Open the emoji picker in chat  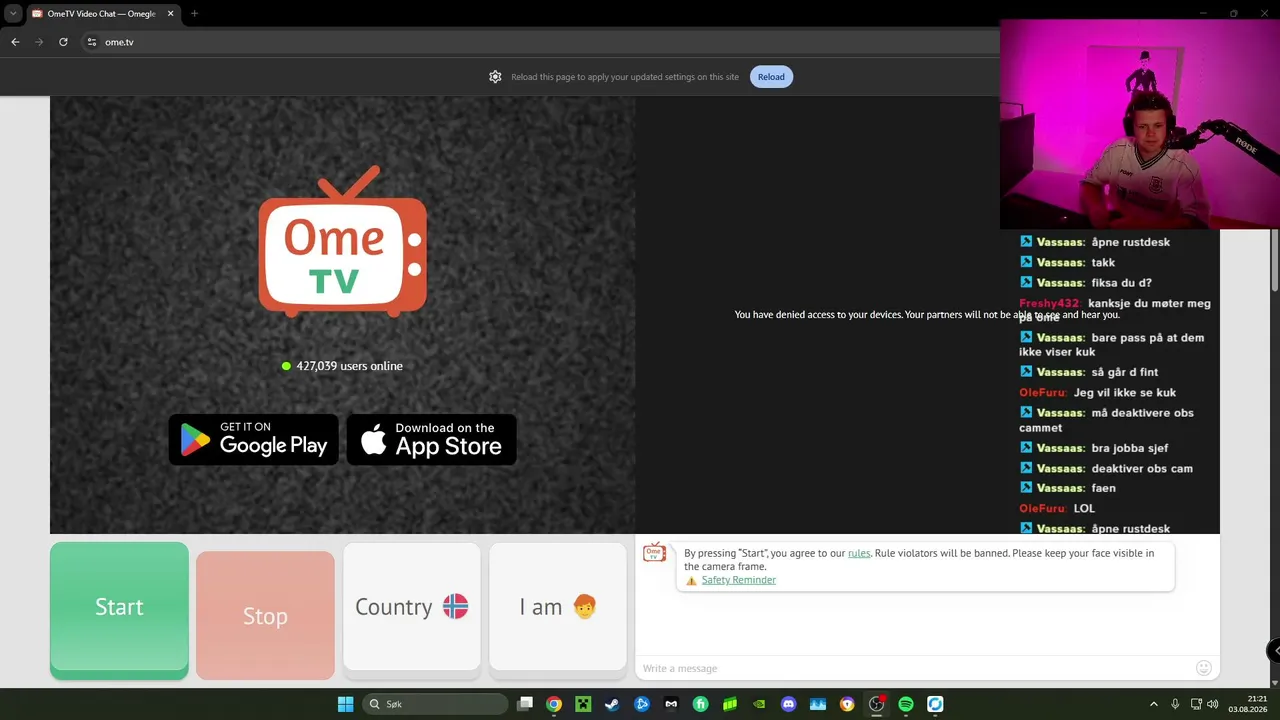click(1204, 668)
